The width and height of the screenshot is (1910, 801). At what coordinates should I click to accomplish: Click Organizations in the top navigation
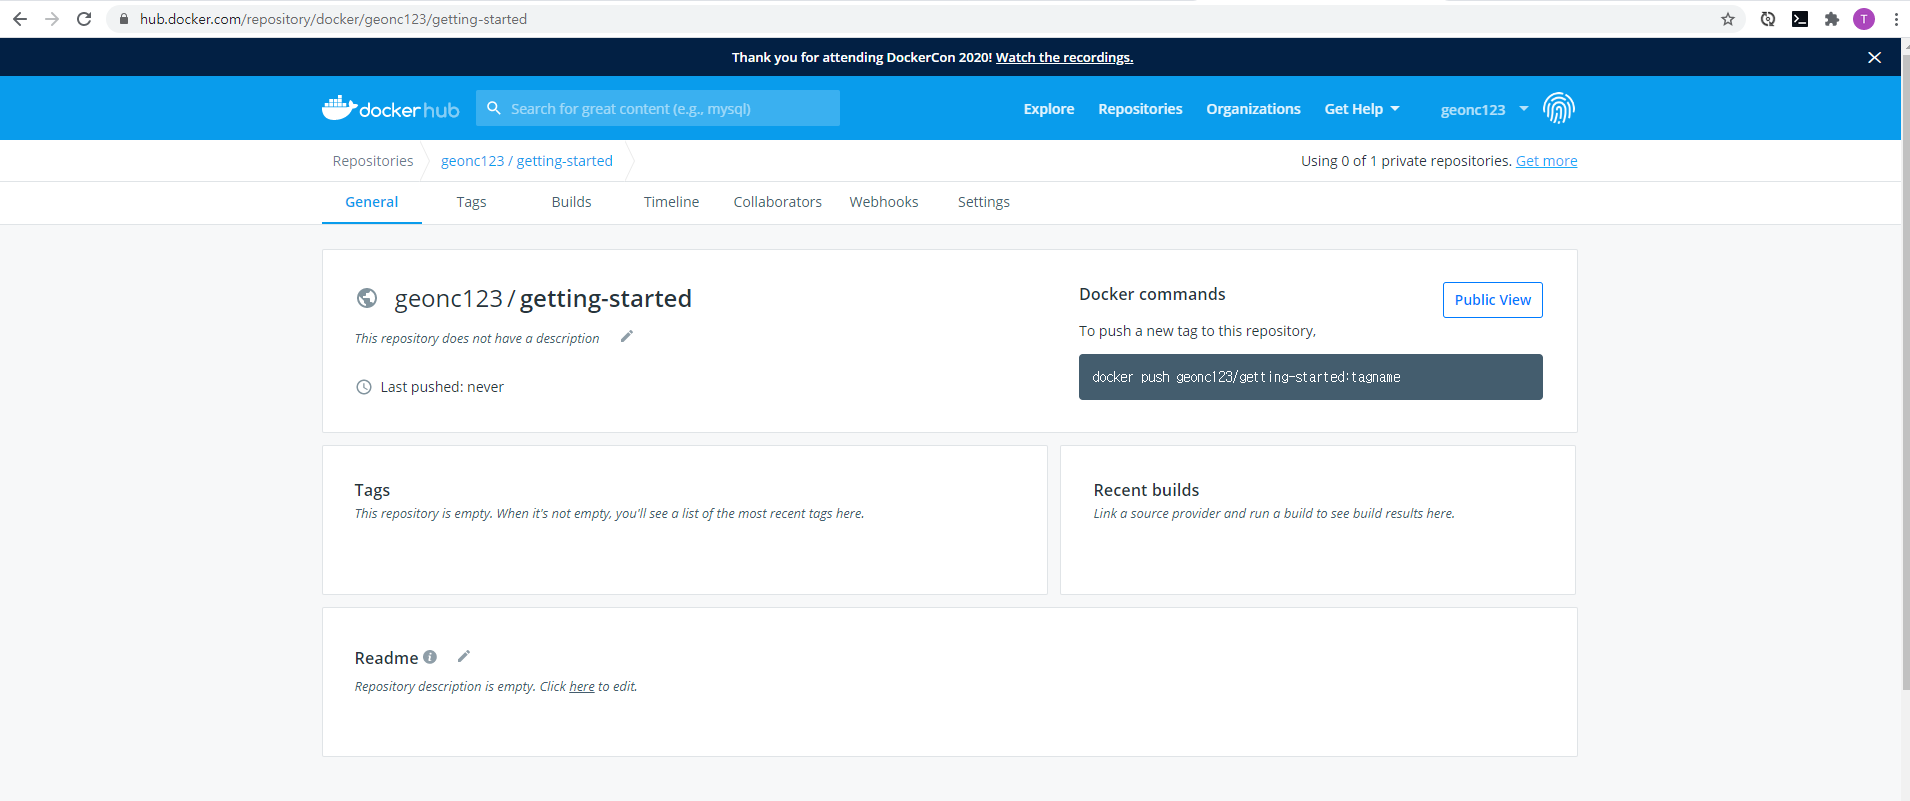coord(1253,109)
